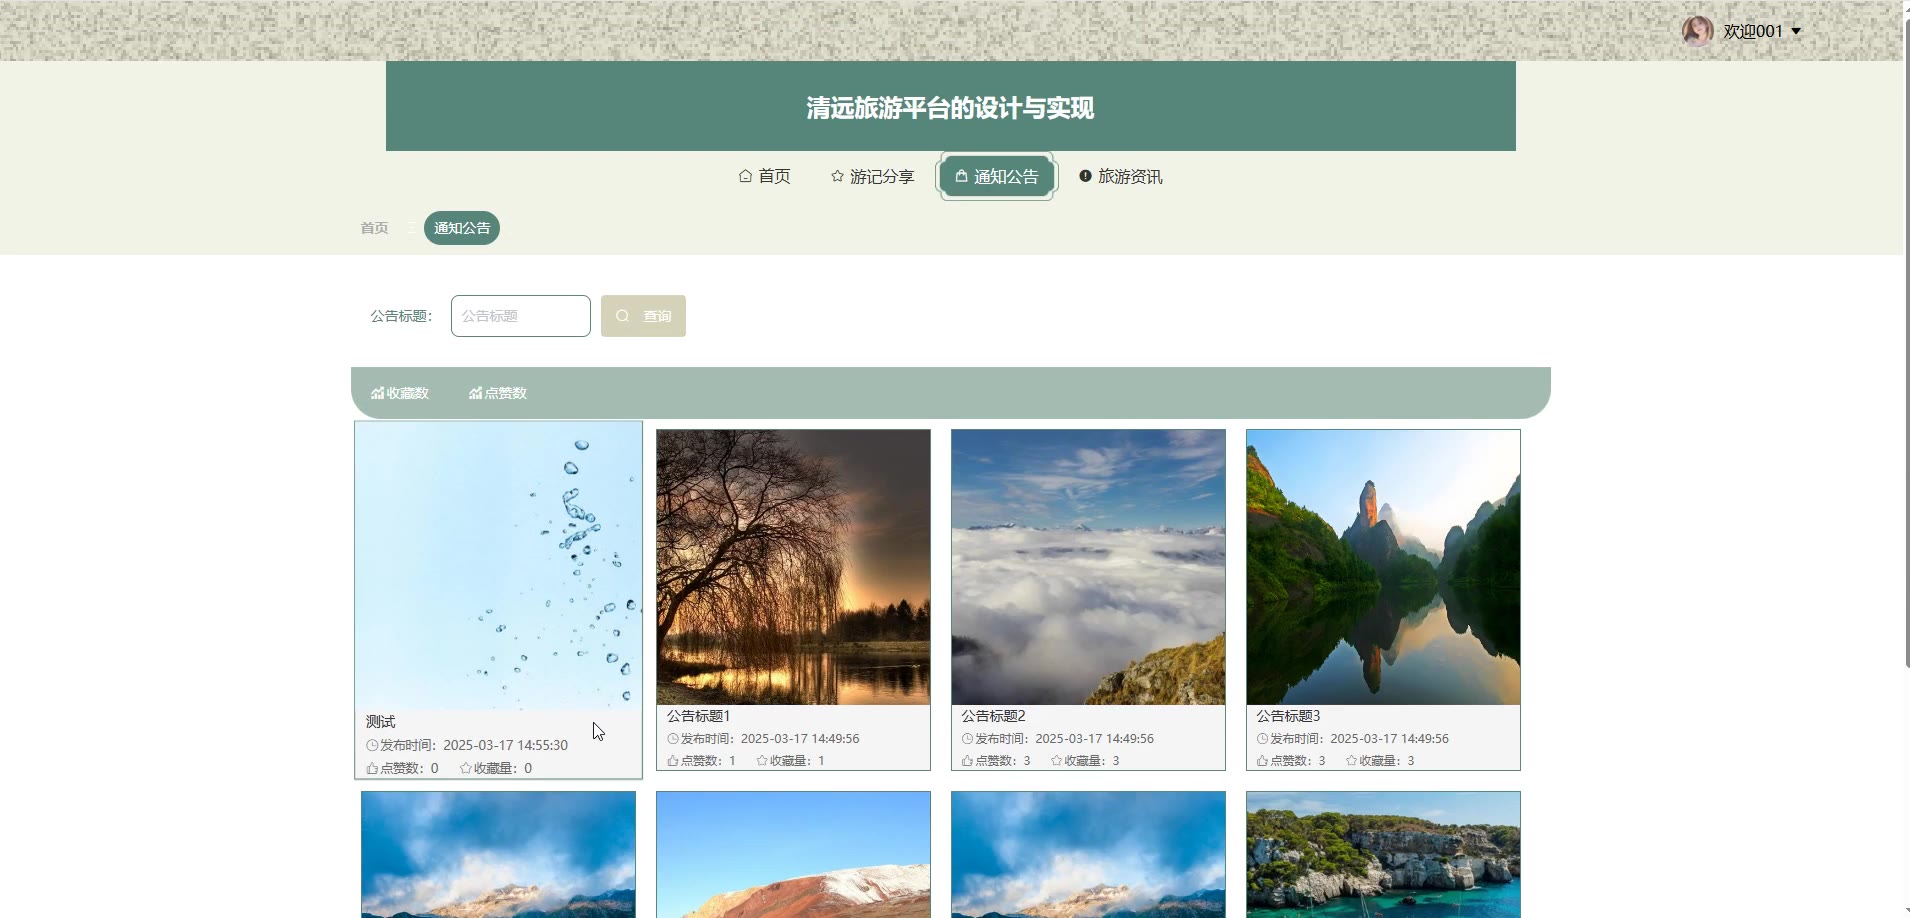Click the clock icon on 测试 card
The width and height of the screenshot is (1910, 918).
372,745
